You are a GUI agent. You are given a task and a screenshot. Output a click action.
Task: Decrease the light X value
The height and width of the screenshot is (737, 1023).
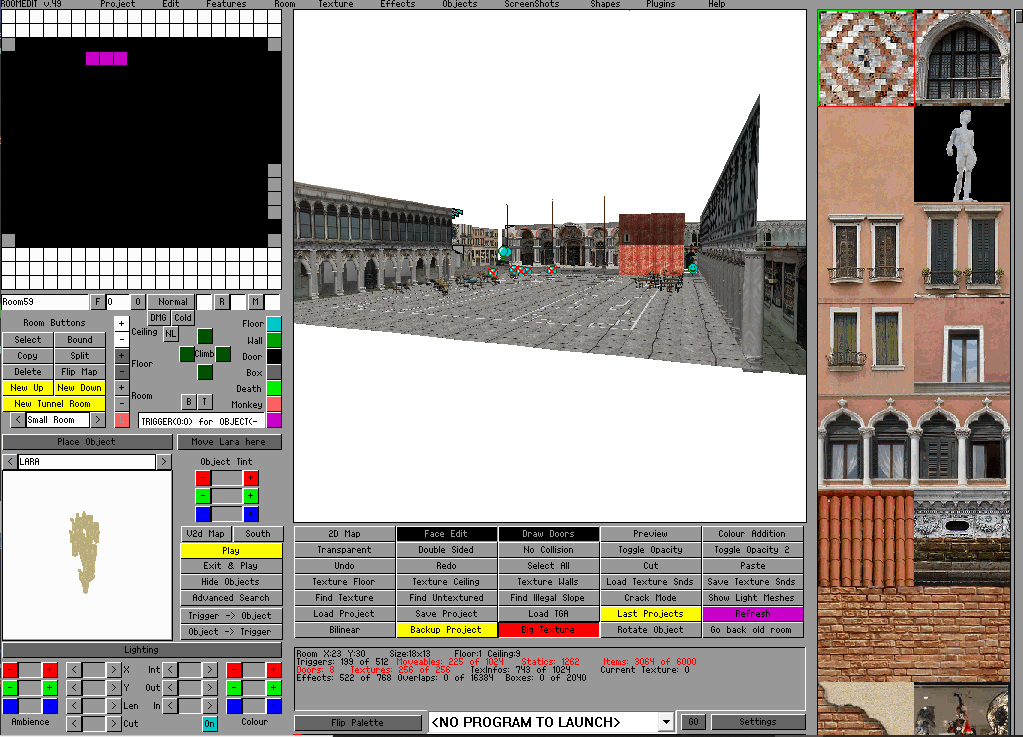pyautogui.click(x=74, y=670)
